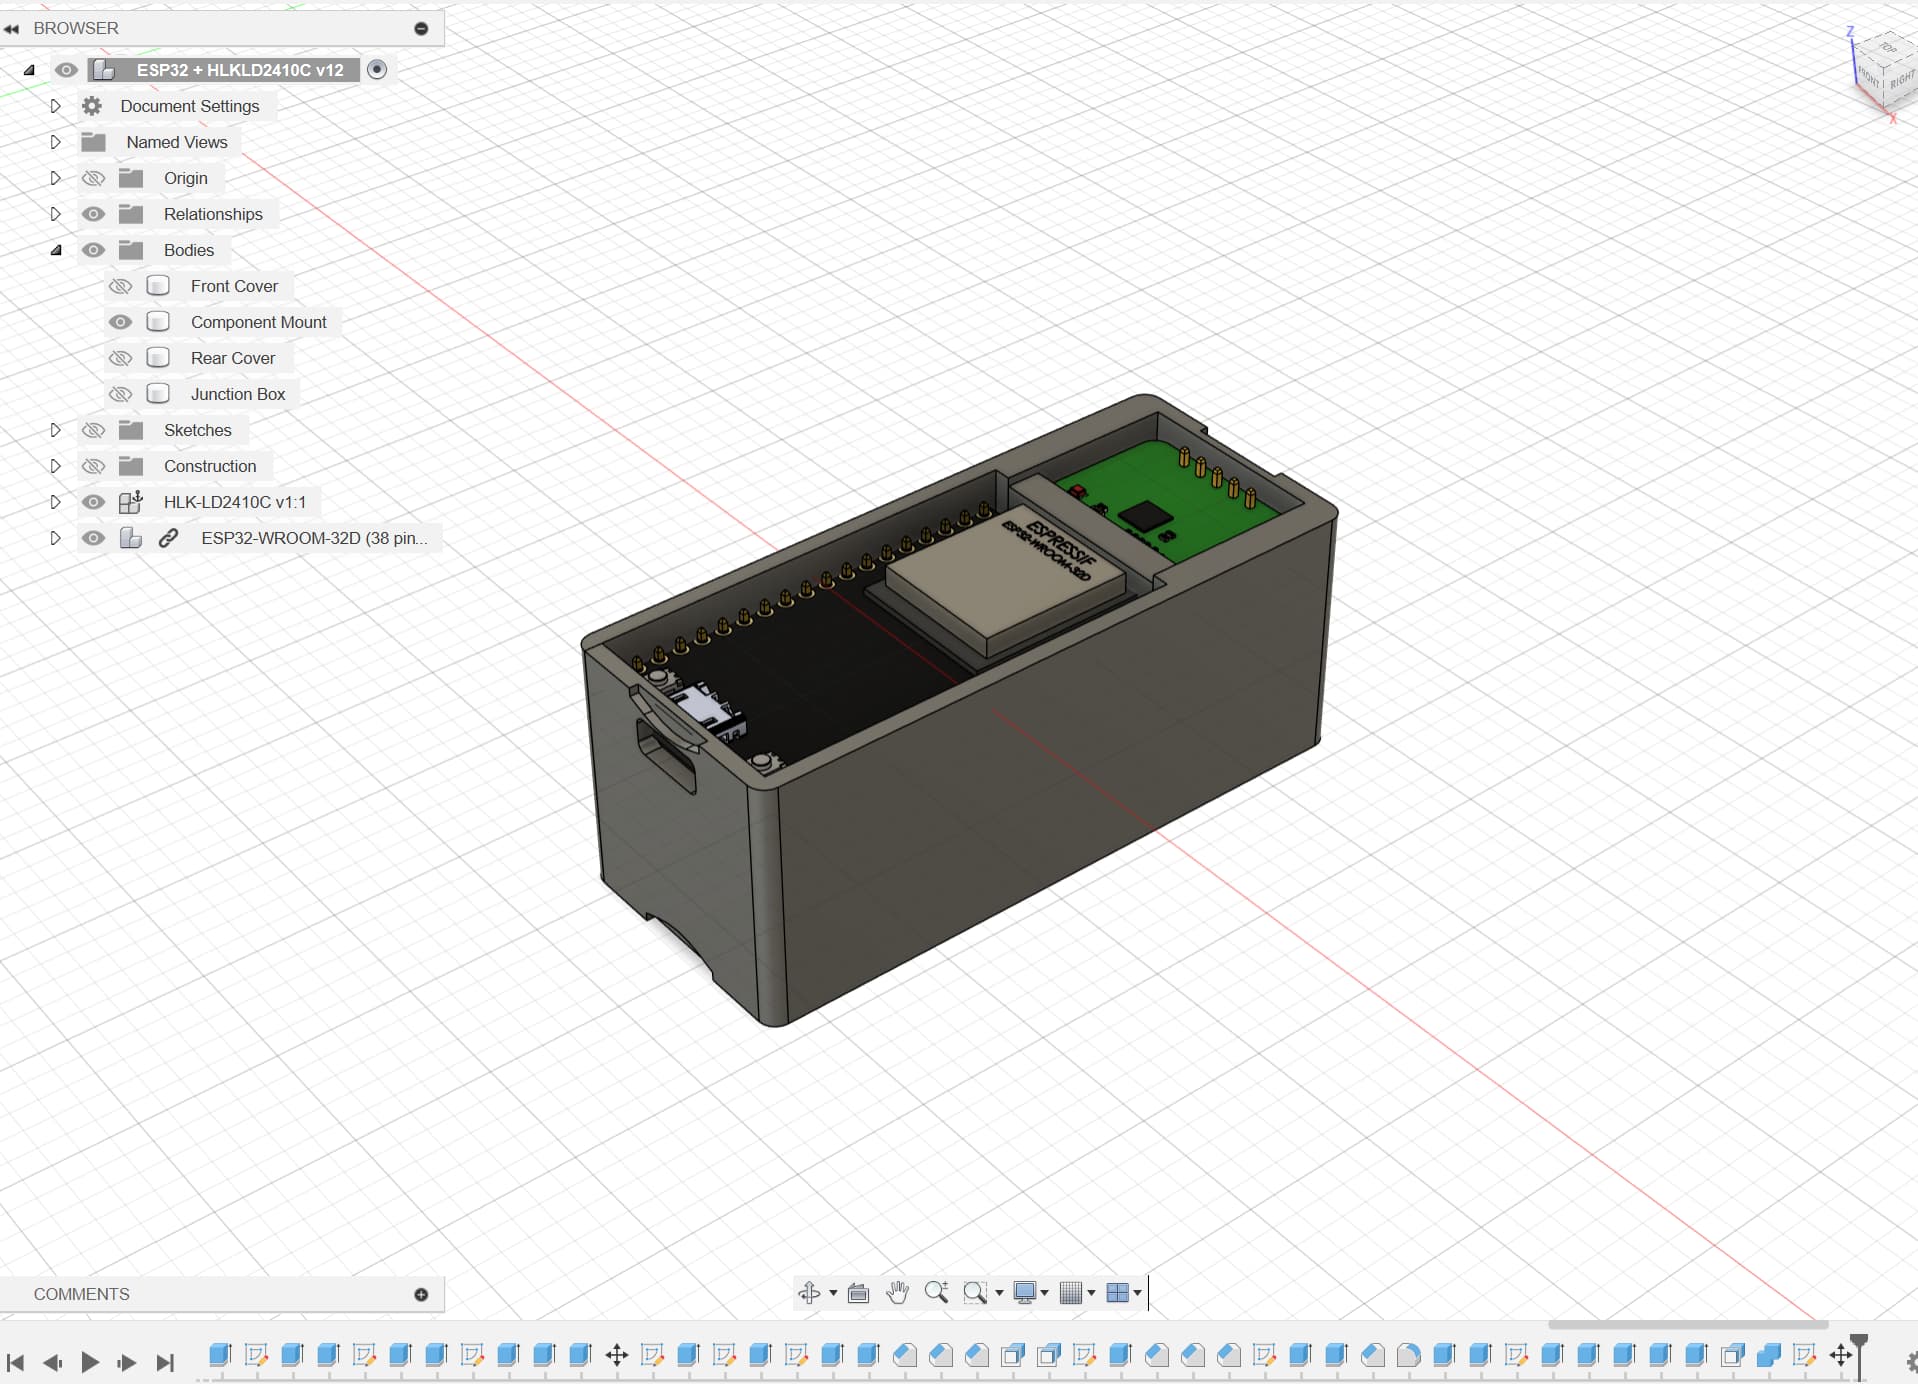Step back one feature in timeline
Viewport: 1918px width, 1384px height.
click(x=52, y=1362)
